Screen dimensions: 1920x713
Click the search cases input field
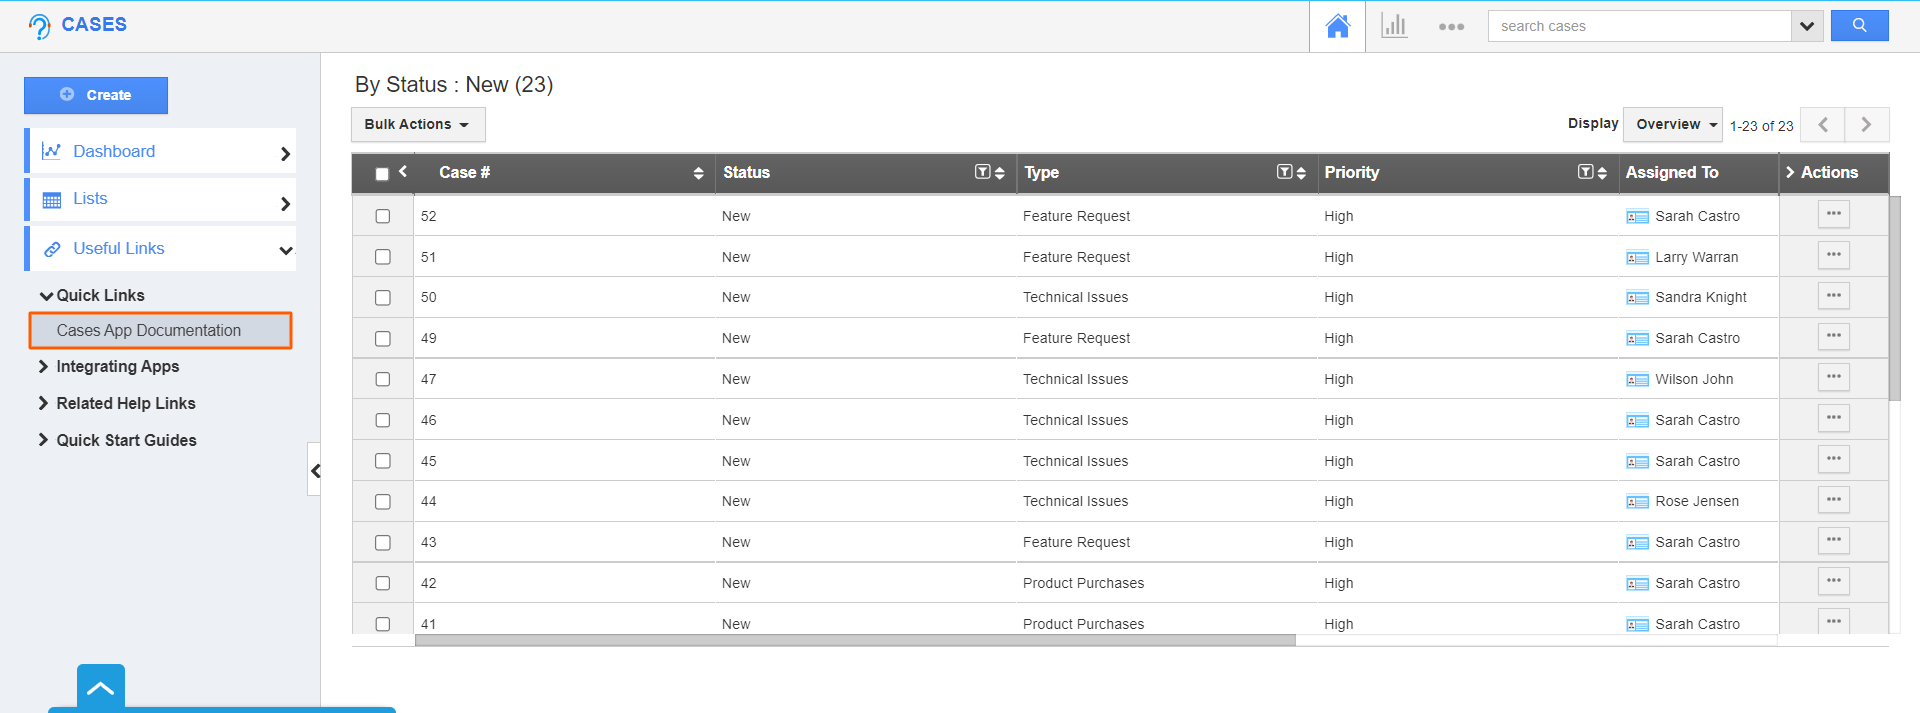click(x=1639, y=26)
